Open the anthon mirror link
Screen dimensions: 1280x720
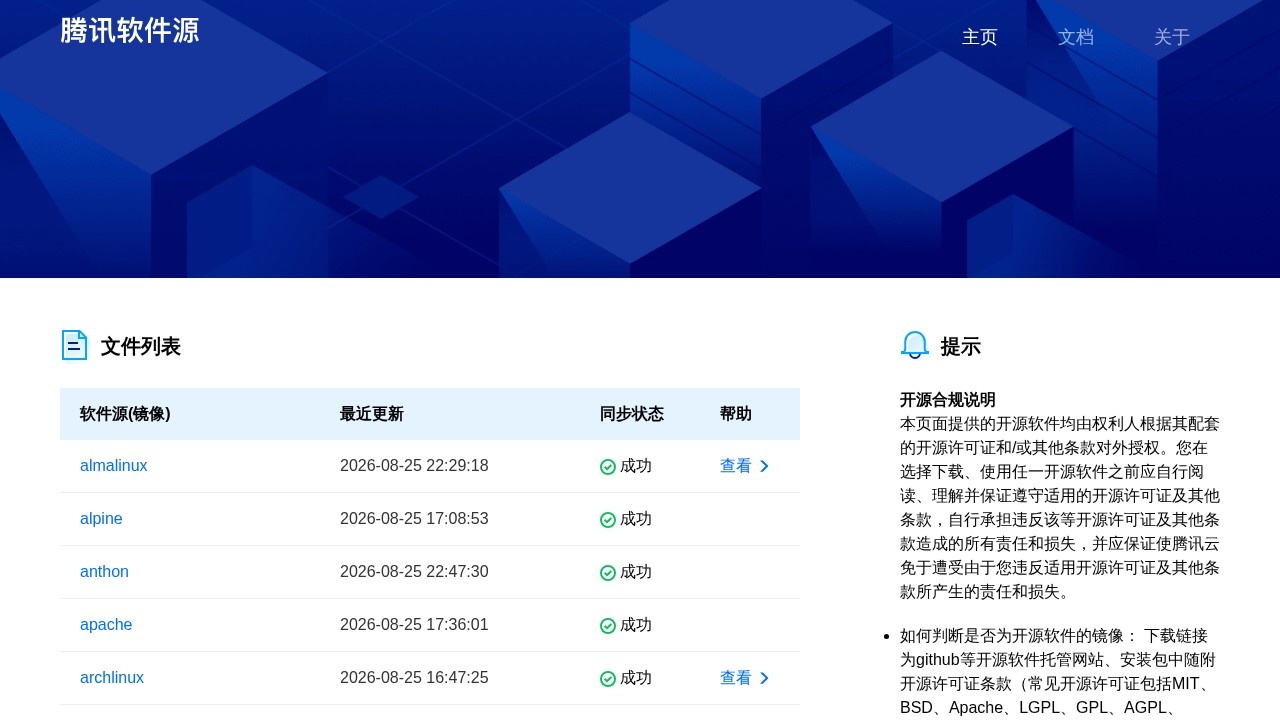pyautogui.click(x=104, y=572)
